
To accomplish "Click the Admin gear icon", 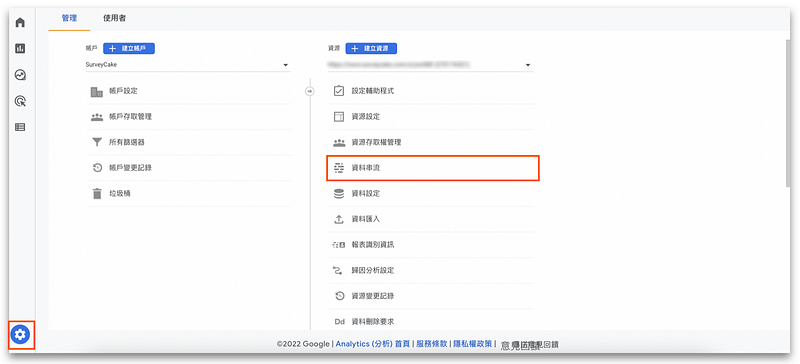I will coord(20,335).
